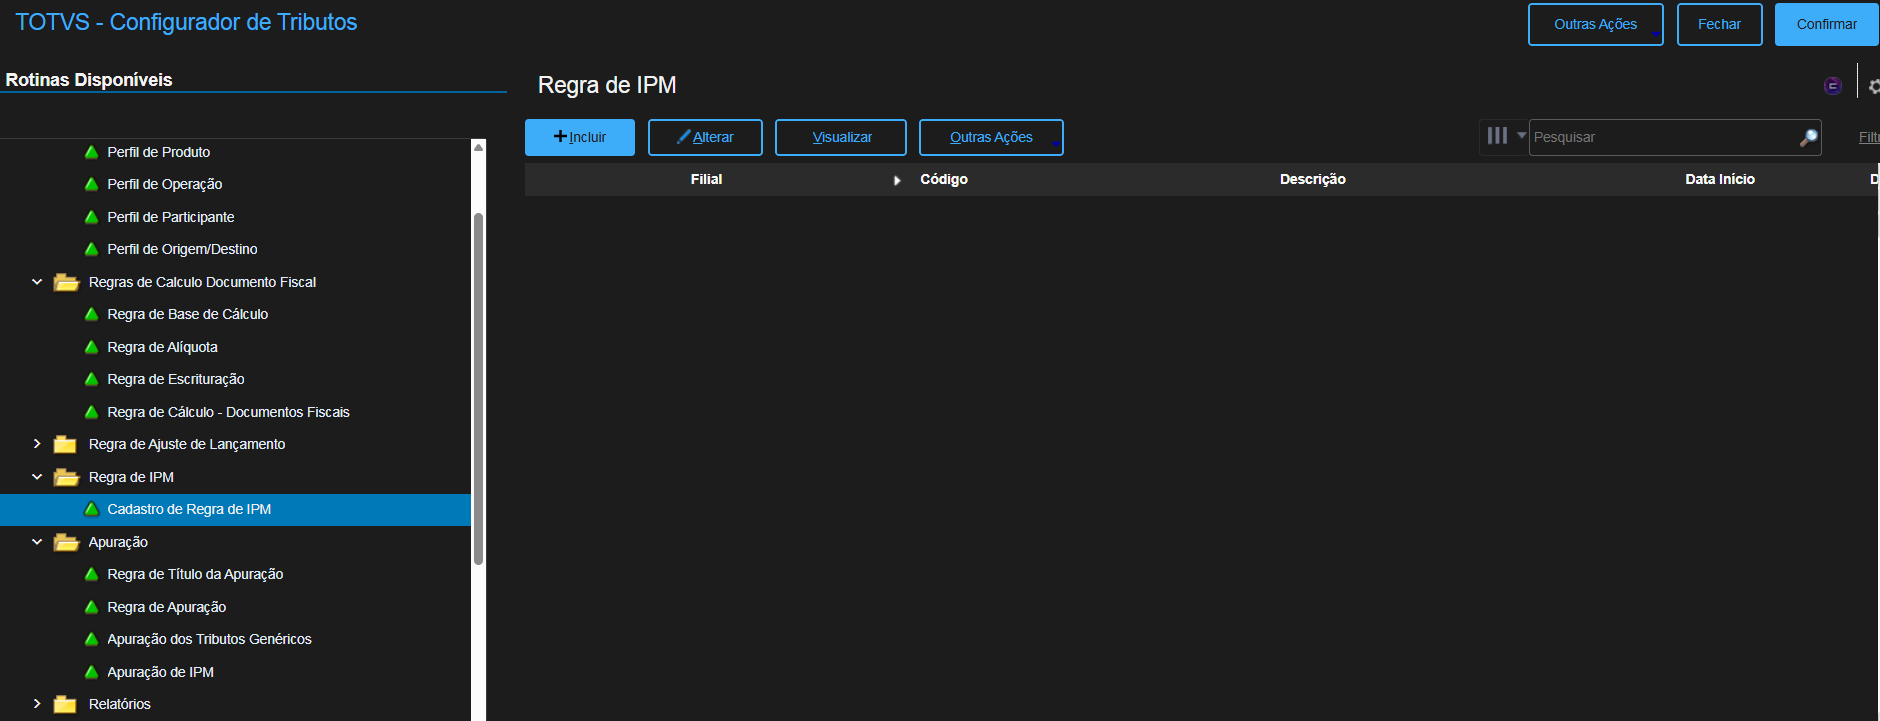Click the open folder icon for Regra de IPM
The image size is (1880, 721).
click(x=66, y=477)
